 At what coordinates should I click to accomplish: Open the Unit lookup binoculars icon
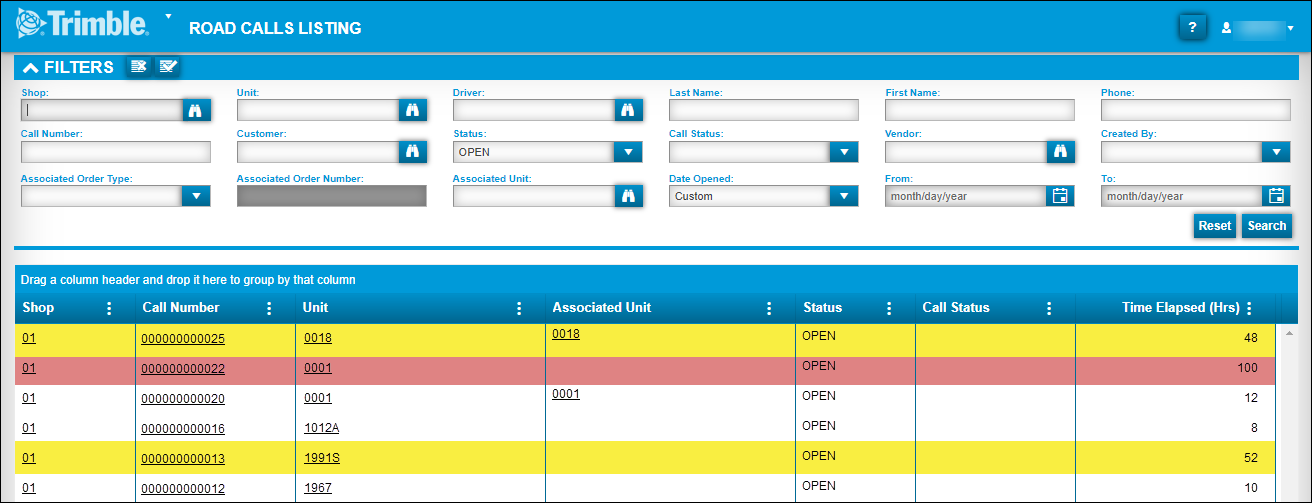click(412, 110)
